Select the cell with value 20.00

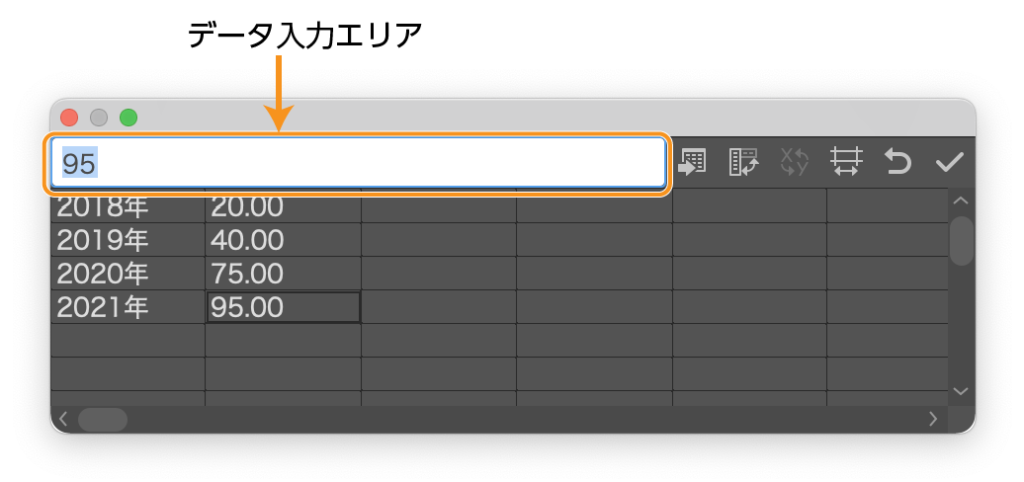tap(282, 207)
